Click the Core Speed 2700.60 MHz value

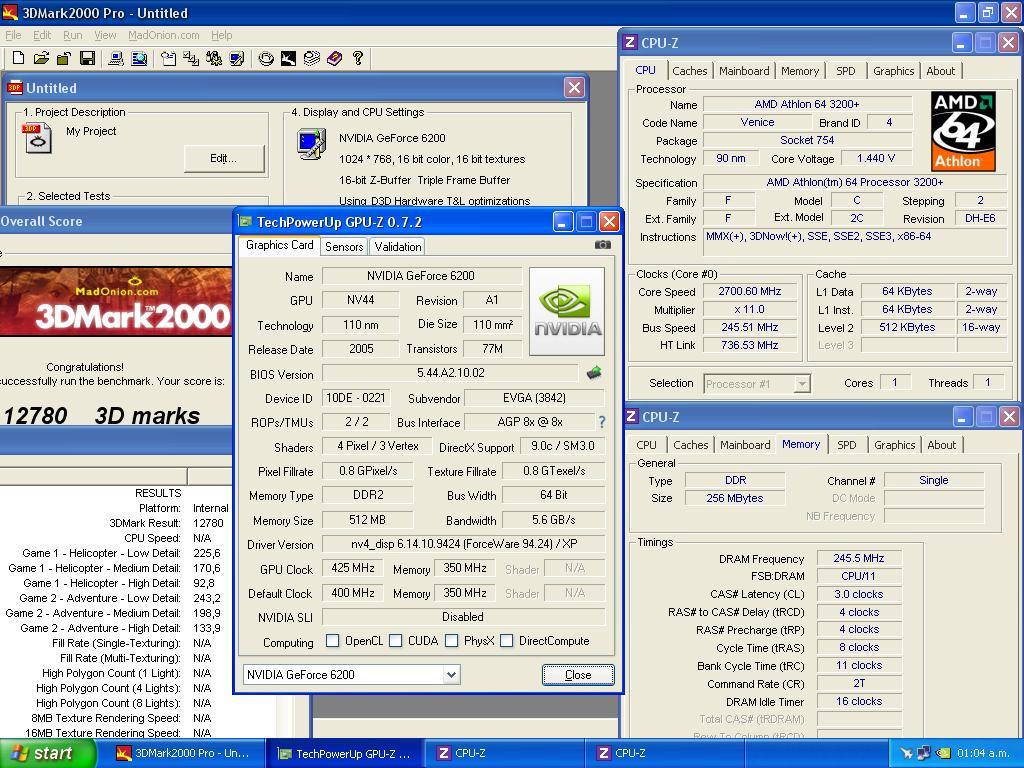(x=749, y=291)
